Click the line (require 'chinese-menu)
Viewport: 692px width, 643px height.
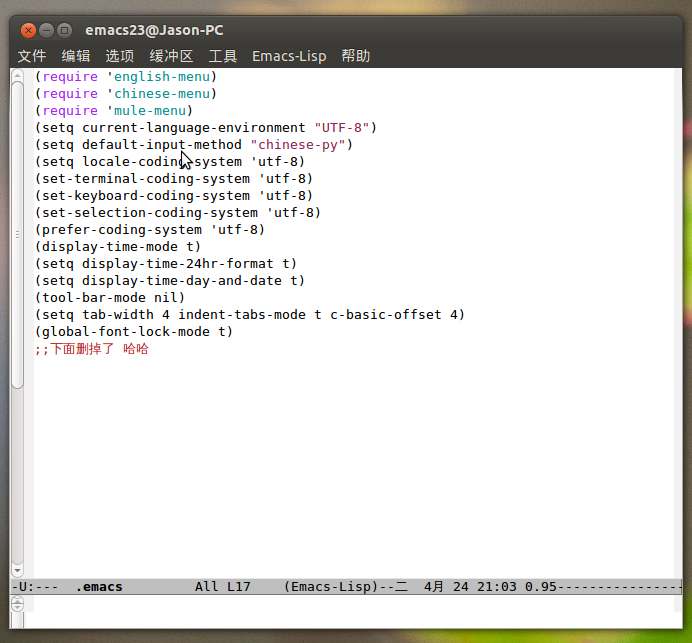point(126,94)
